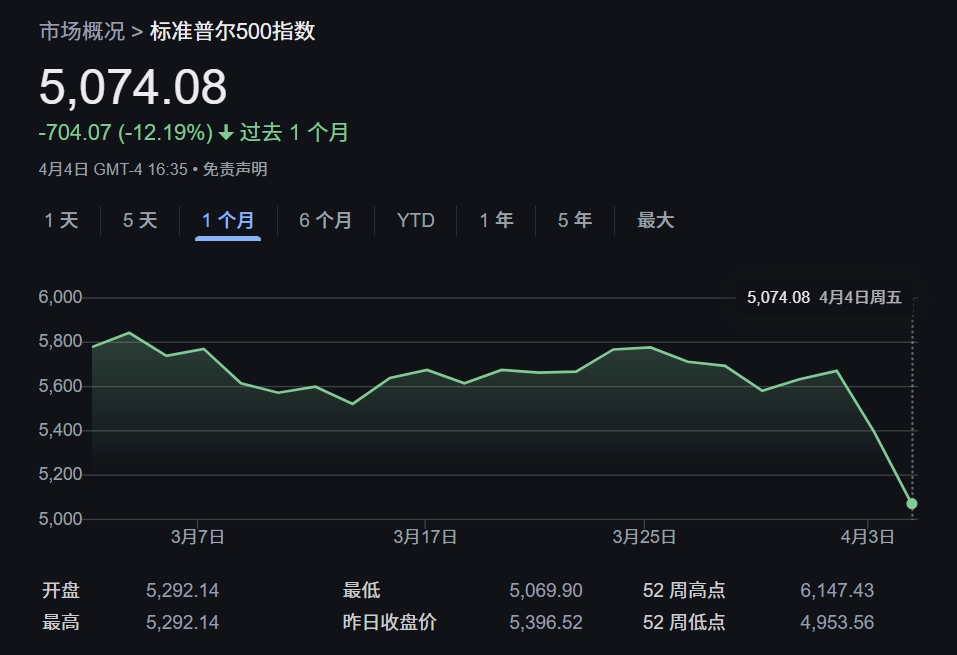Click the green down arrow change indicator
The height and width of the screenshot is (655, 957).
coord(226,132)
